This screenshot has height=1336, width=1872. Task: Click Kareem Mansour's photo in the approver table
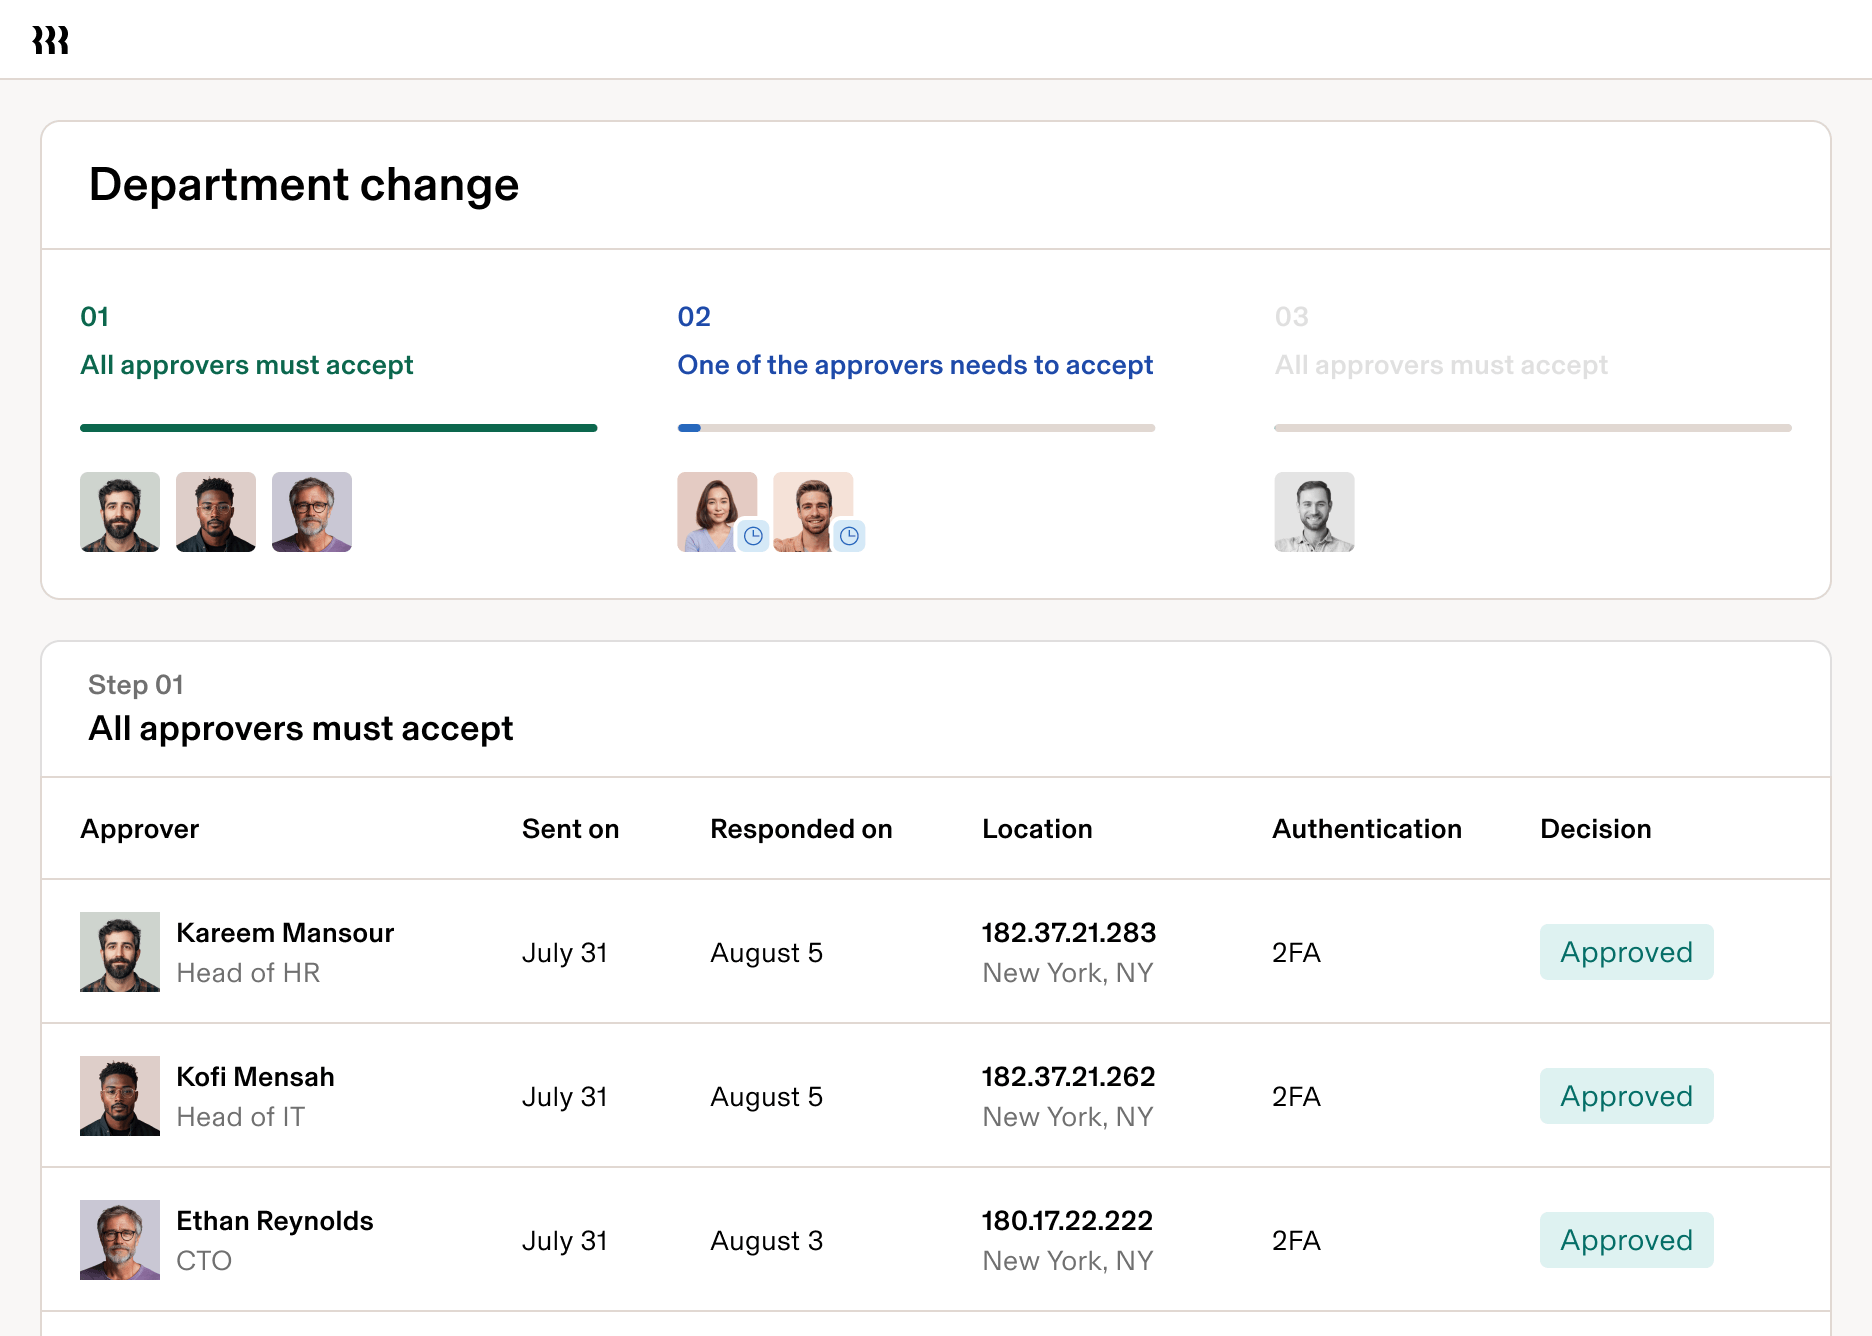click(119, 952)
